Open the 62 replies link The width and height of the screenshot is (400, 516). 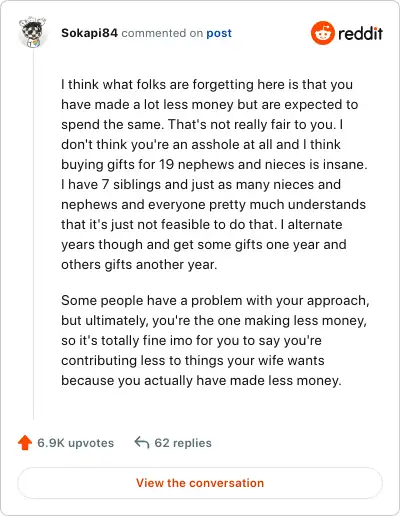183,443
